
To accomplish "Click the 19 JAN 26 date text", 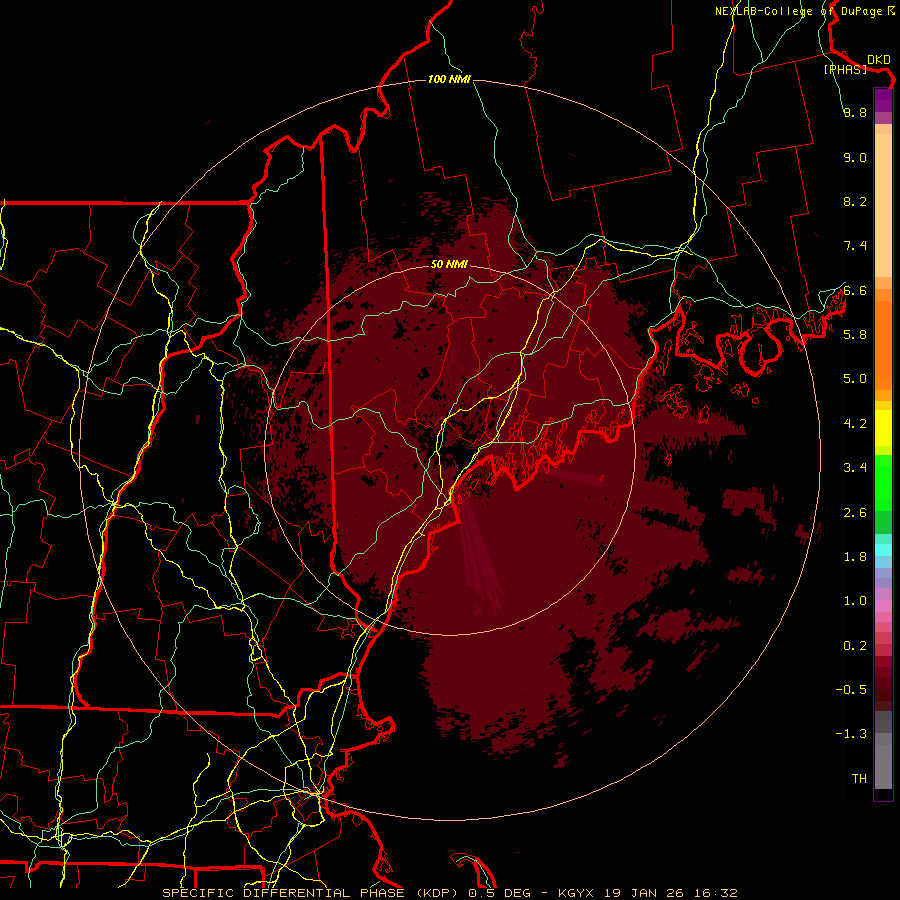I will click(x=643, y=893).
